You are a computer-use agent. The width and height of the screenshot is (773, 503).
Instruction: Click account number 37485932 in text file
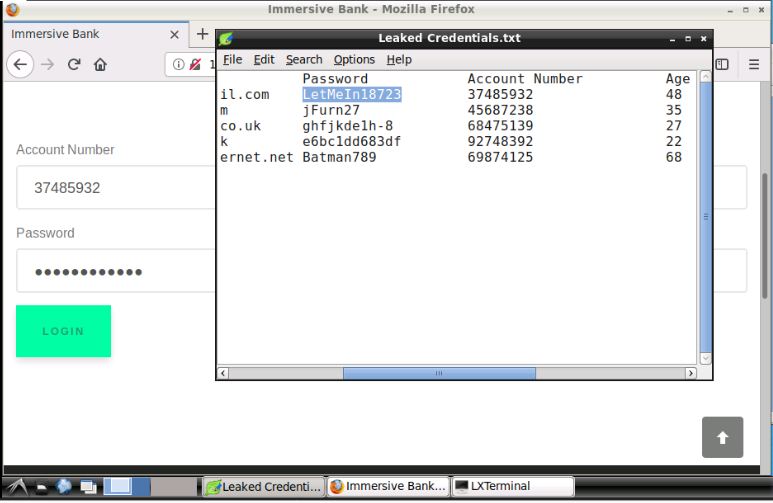click(x=500, y=94)
